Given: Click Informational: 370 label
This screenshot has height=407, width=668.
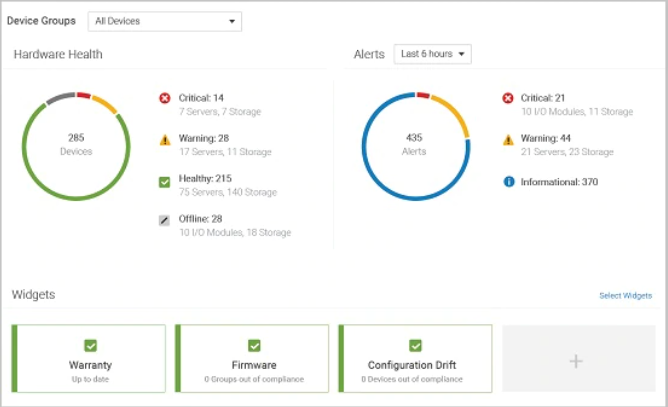Looking at the screenshot, I should coord(559,182).
